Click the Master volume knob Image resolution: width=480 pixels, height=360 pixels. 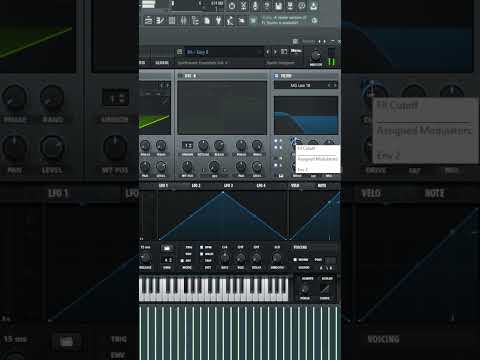click(x=315, y=55)
